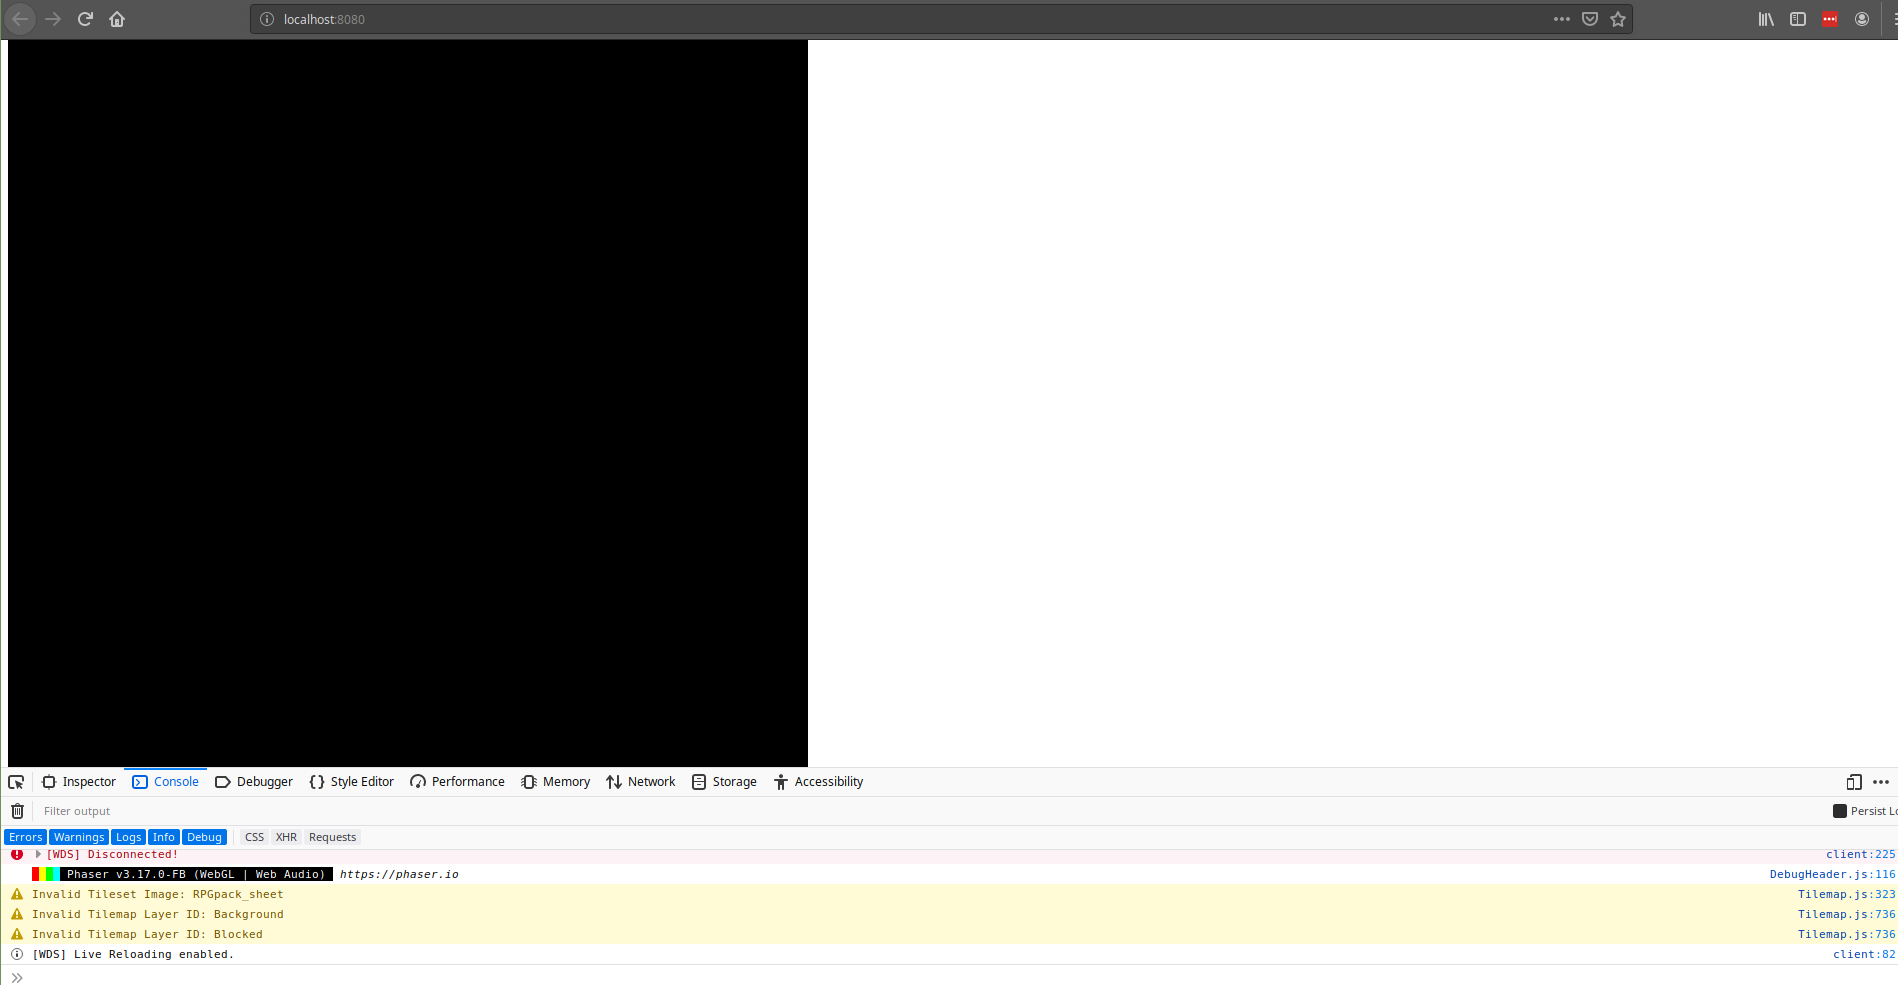The image size is (1898, 985).
Task: Open the LastPass extension
Action: 1830,18
